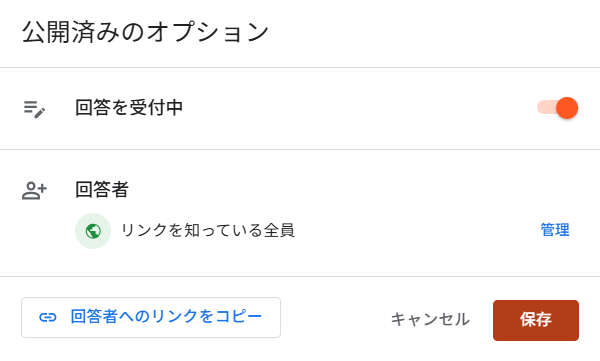Click the 公開済みのオプション dialog title
This screenshot has height=361, width=600.
click(145, 32)
